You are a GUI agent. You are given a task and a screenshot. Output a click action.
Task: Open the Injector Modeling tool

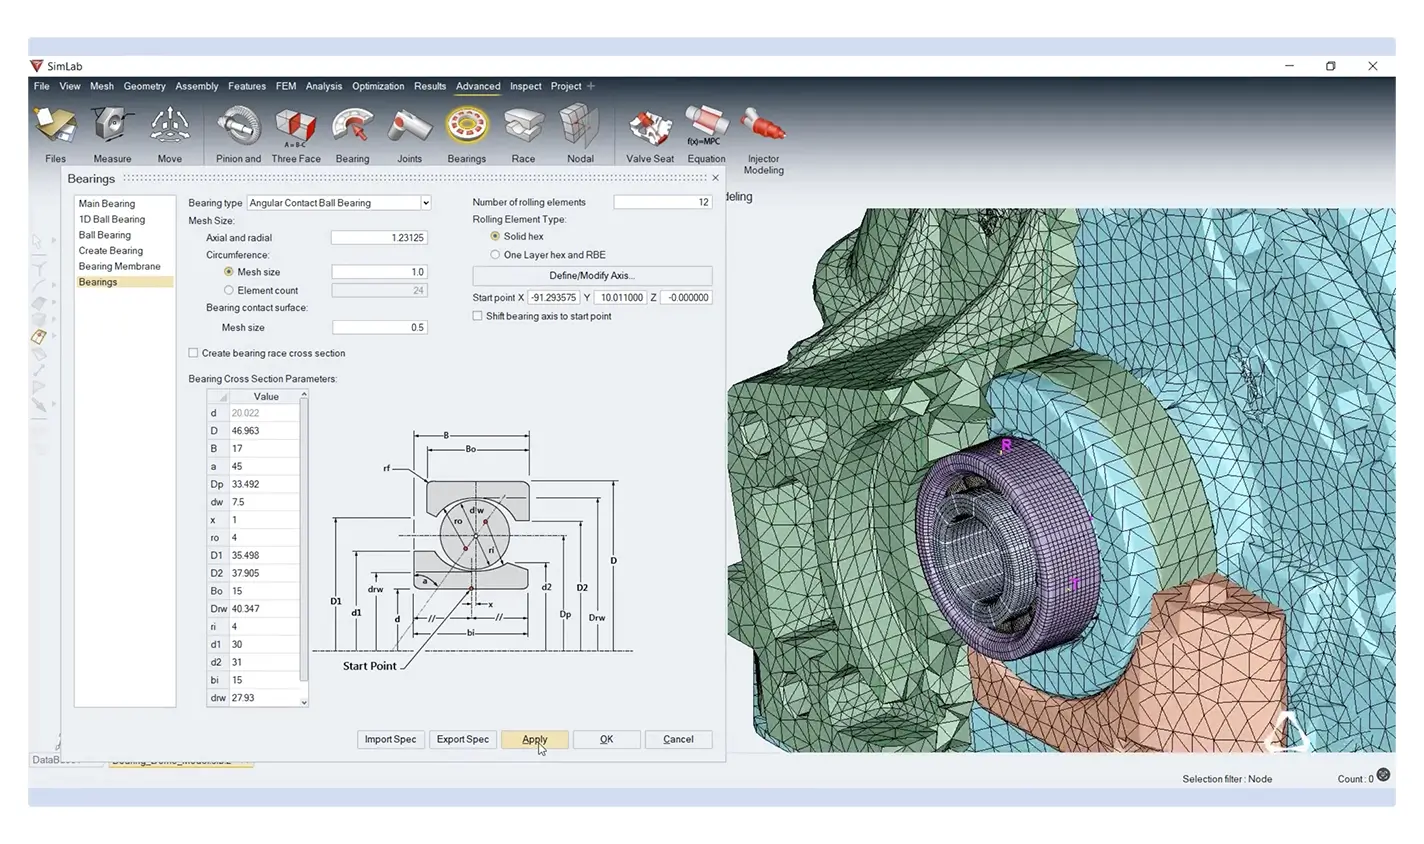[763, 128]
